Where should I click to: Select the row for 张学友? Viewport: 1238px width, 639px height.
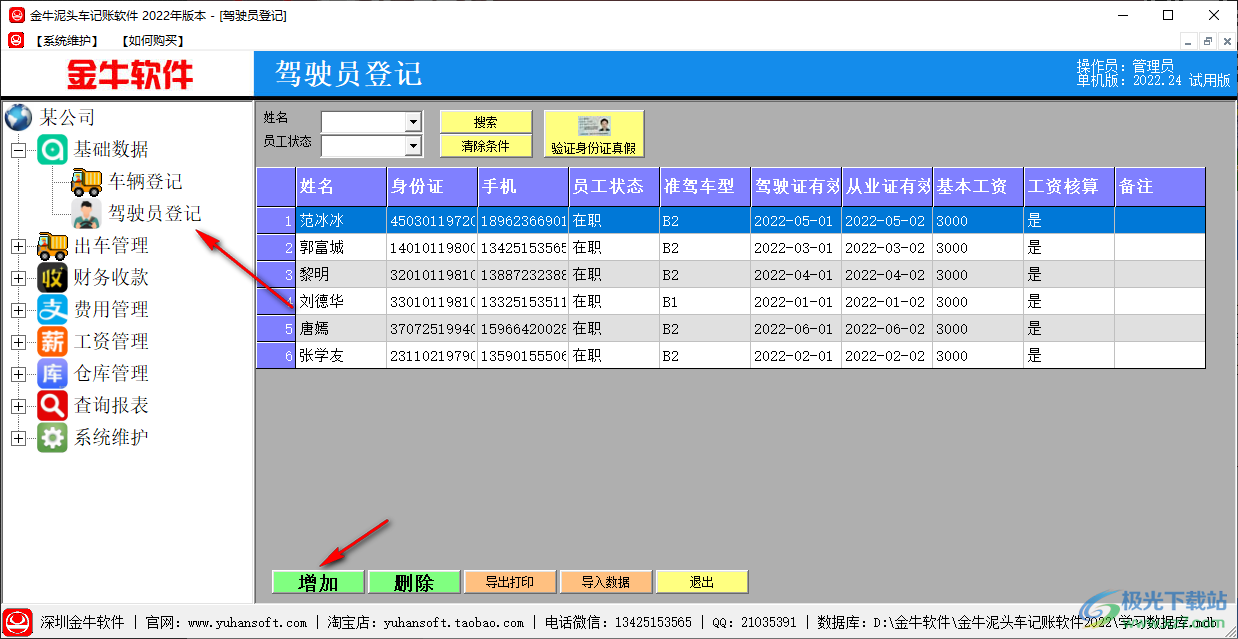731,355
